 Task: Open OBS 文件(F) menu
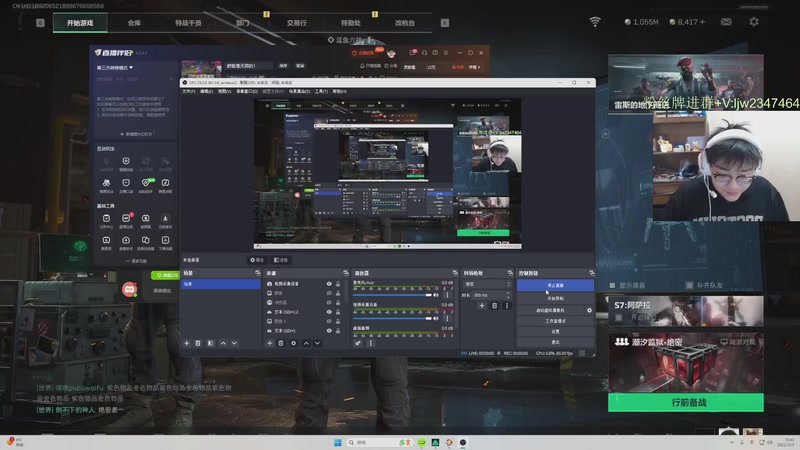[189, 91]
